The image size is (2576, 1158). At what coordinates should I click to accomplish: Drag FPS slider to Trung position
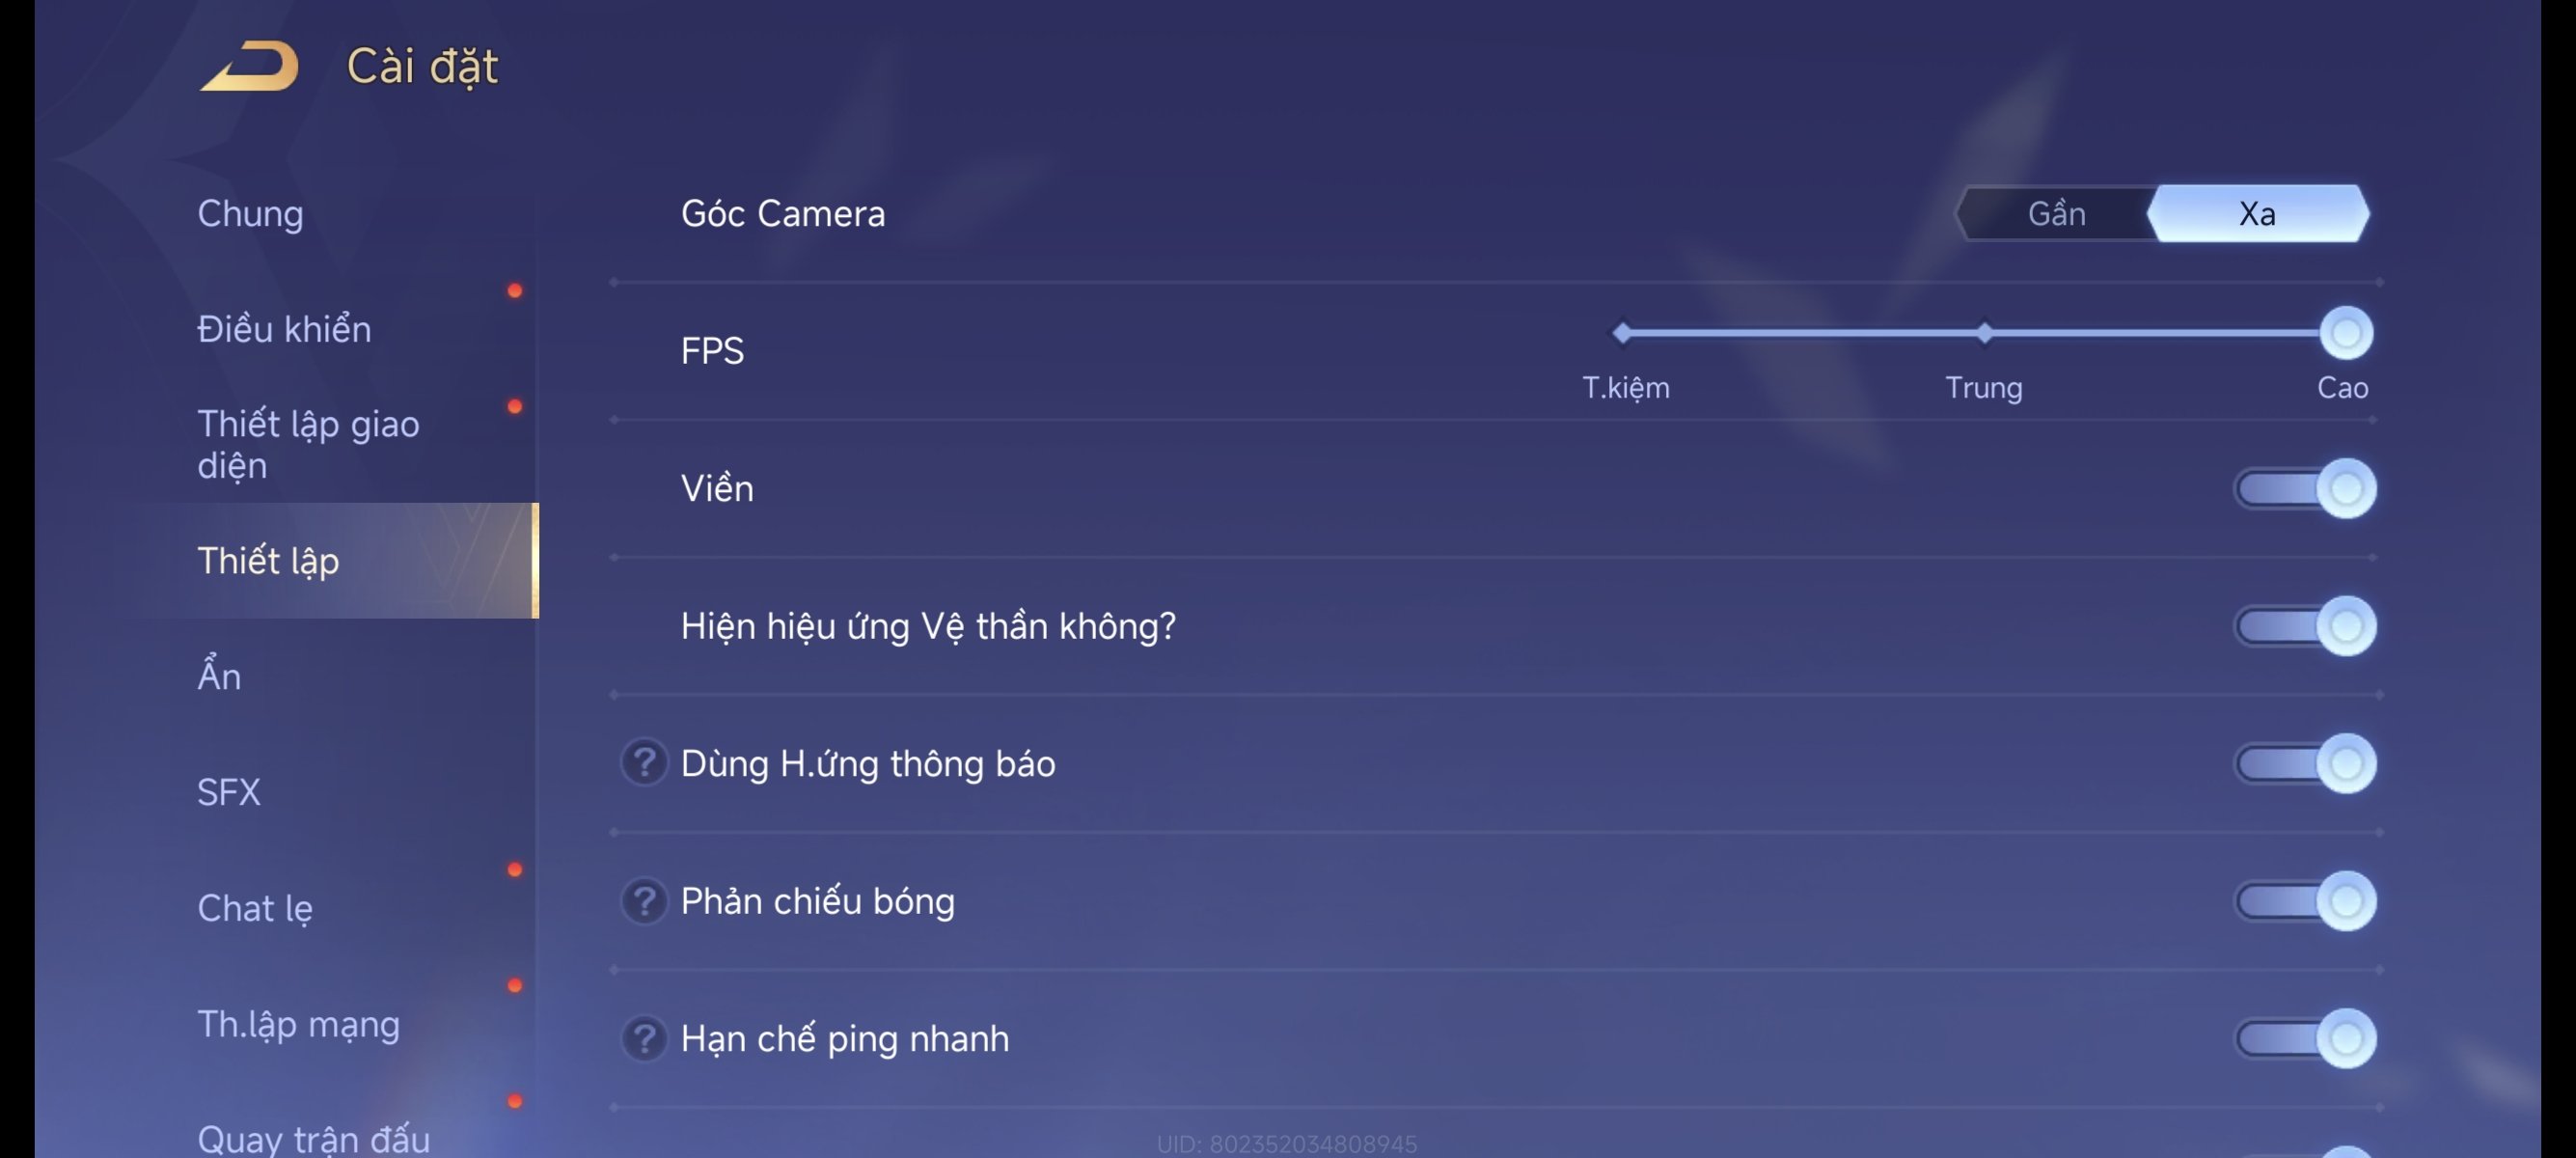(1980, 334)
